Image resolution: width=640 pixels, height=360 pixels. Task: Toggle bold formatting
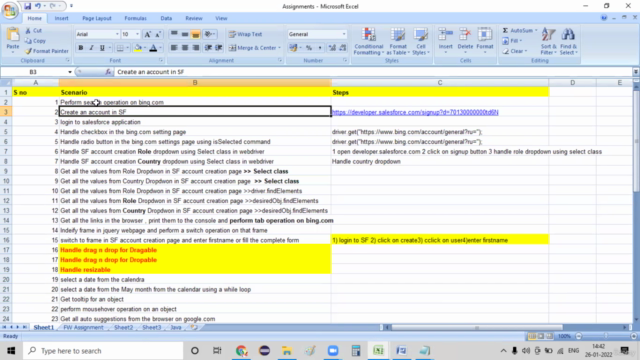[81, 48]
